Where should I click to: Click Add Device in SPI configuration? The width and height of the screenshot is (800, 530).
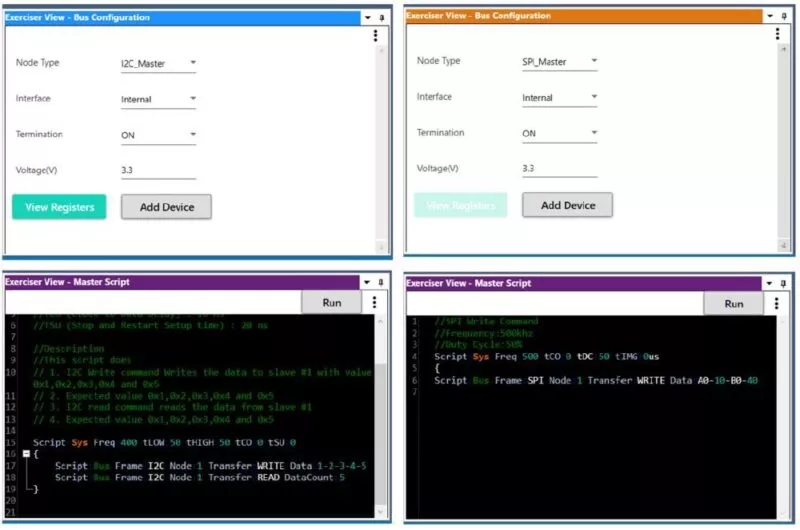(x=567, y=205)
